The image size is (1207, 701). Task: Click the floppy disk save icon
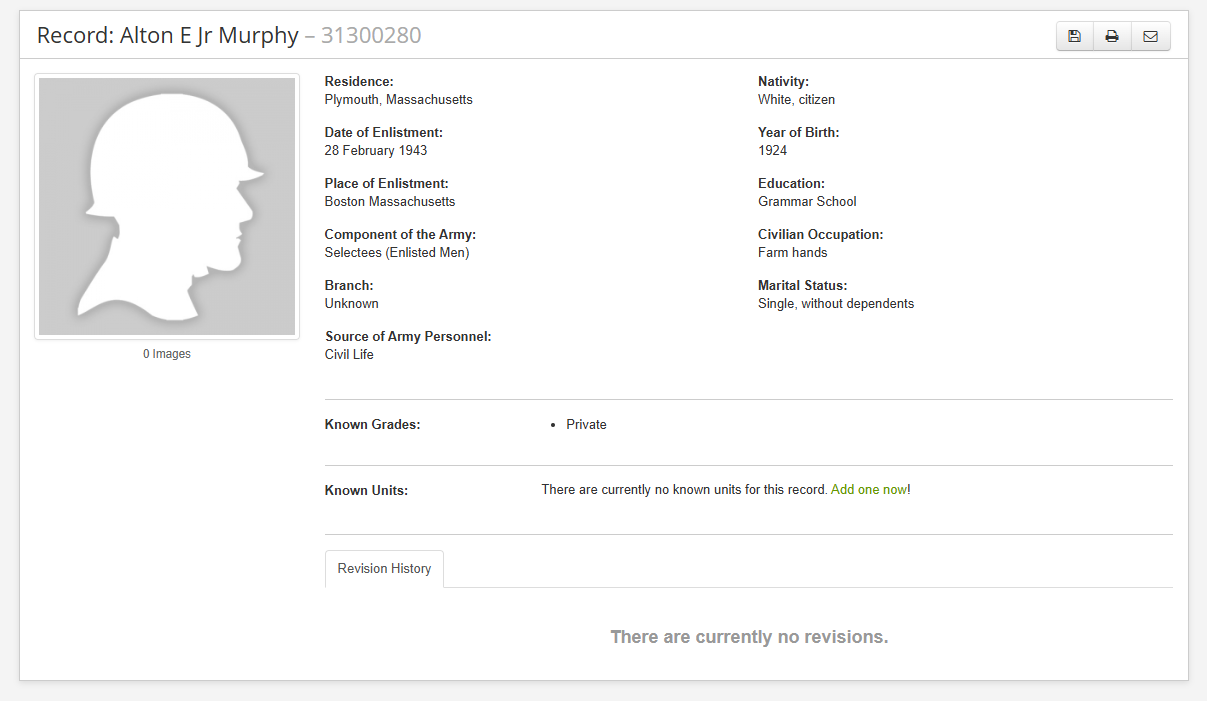(1074, 37)
